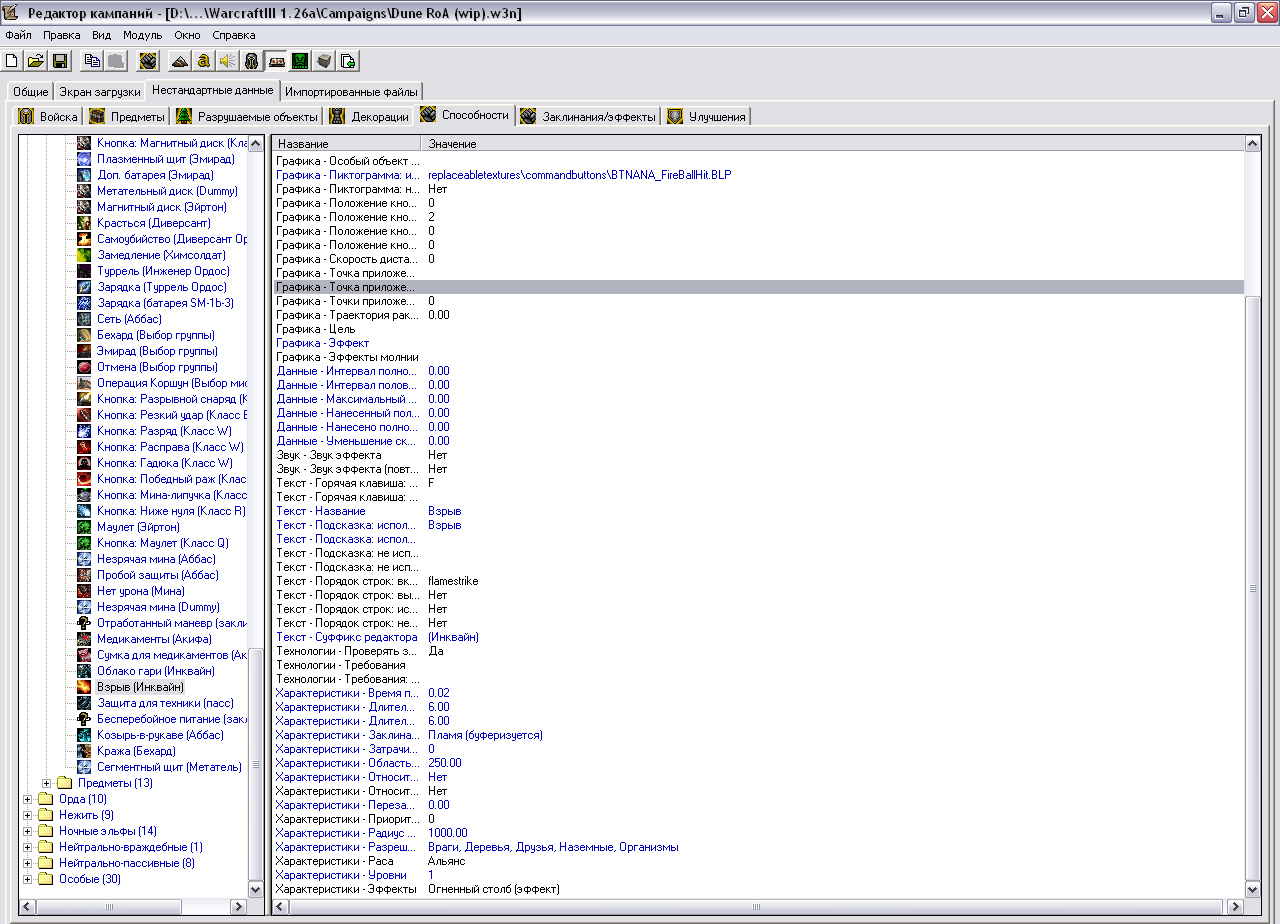Open the Правка menu
The width and height of the screenshot is (1280, 924).
coord(62,35)
